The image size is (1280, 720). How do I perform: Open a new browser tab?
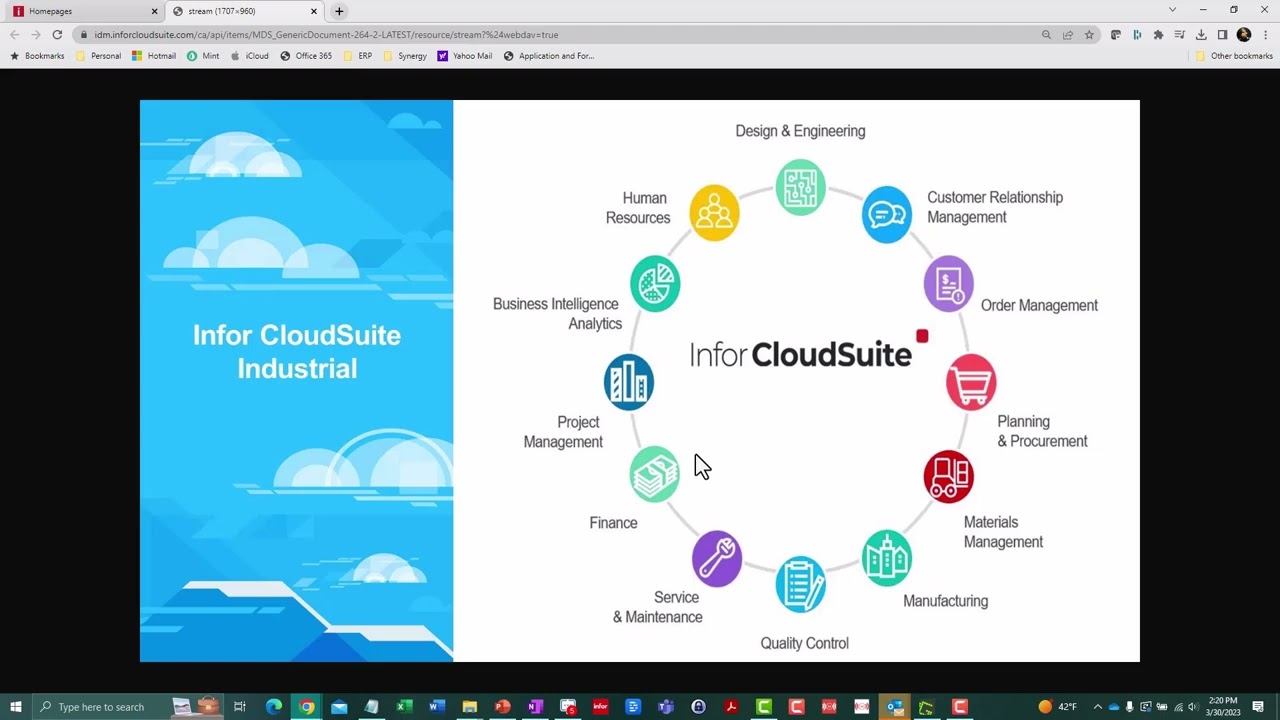pos(339,11)
